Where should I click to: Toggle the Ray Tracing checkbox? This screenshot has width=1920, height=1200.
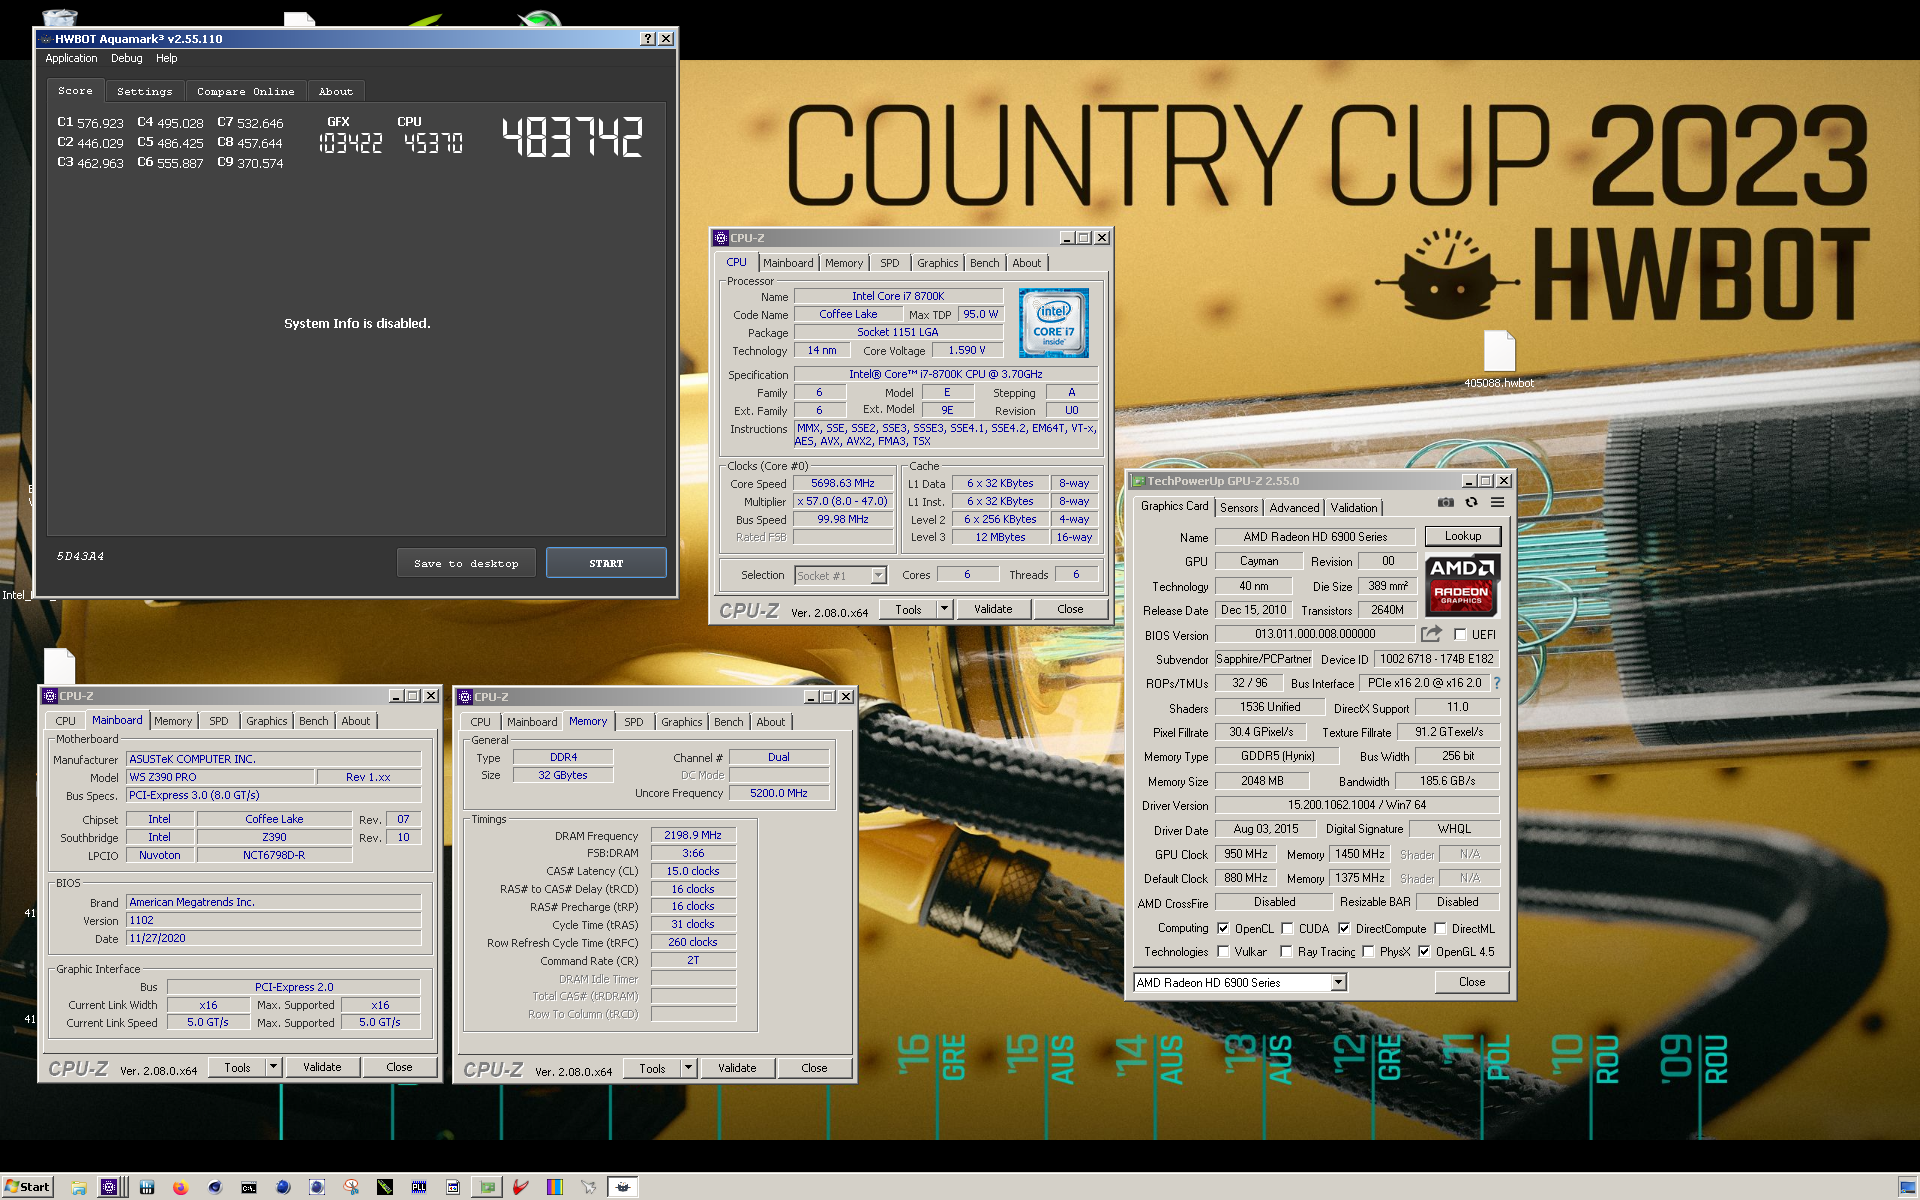(1287, 951)
